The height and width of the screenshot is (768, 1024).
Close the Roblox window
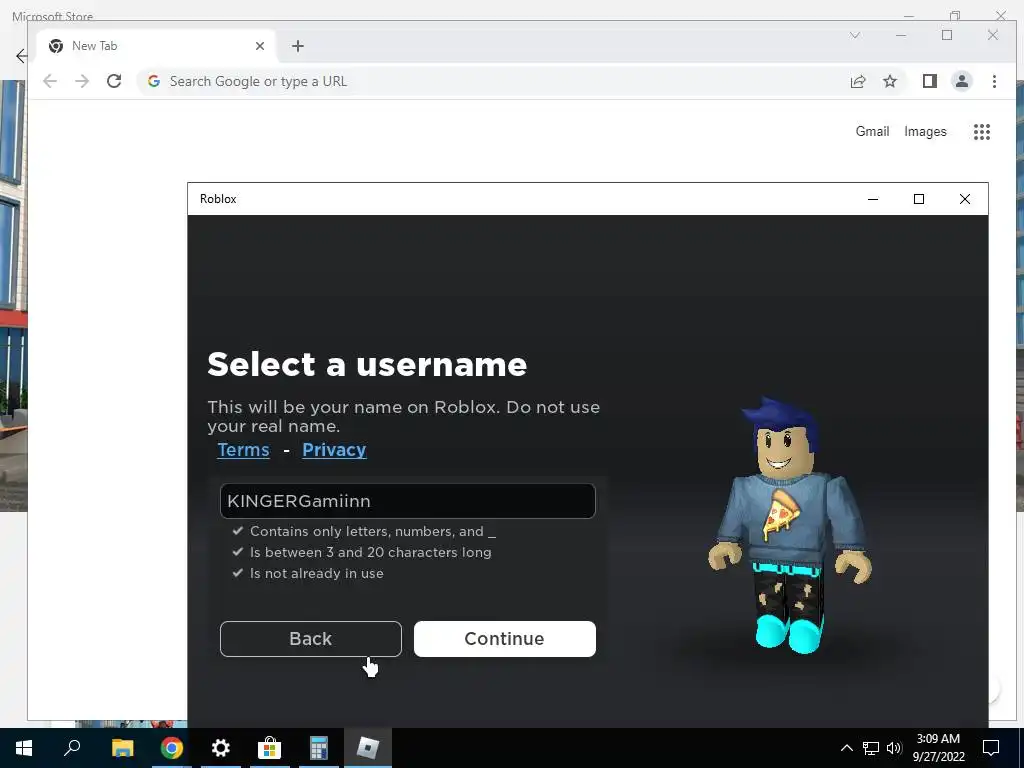pyautogui.click(x=965, y=199)
